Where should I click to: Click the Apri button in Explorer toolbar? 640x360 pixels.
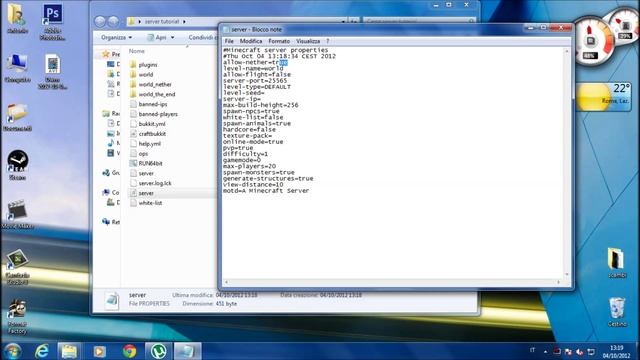(158, 37)
